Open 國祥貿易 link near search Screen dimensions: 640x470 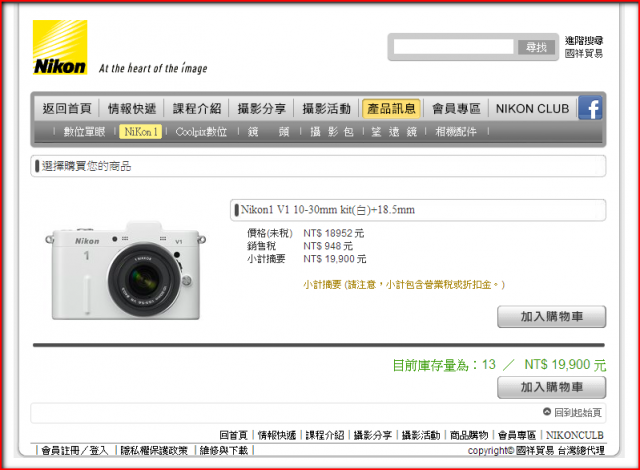click(x=584, y=53)
